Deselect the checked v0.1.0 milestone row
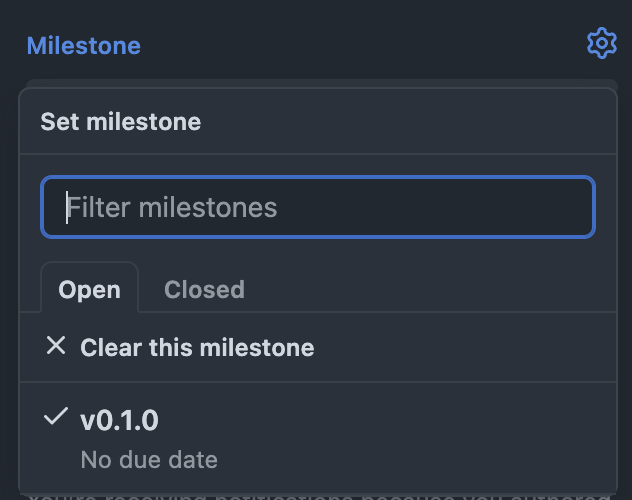The width and height of the screenshot is (632, 500). 300,438
